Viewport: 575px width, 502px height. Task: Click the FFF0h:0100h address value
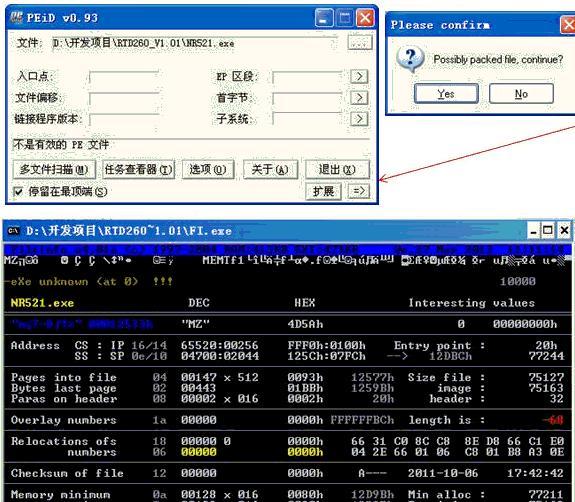pyautogui.click(x=326, y=345)
